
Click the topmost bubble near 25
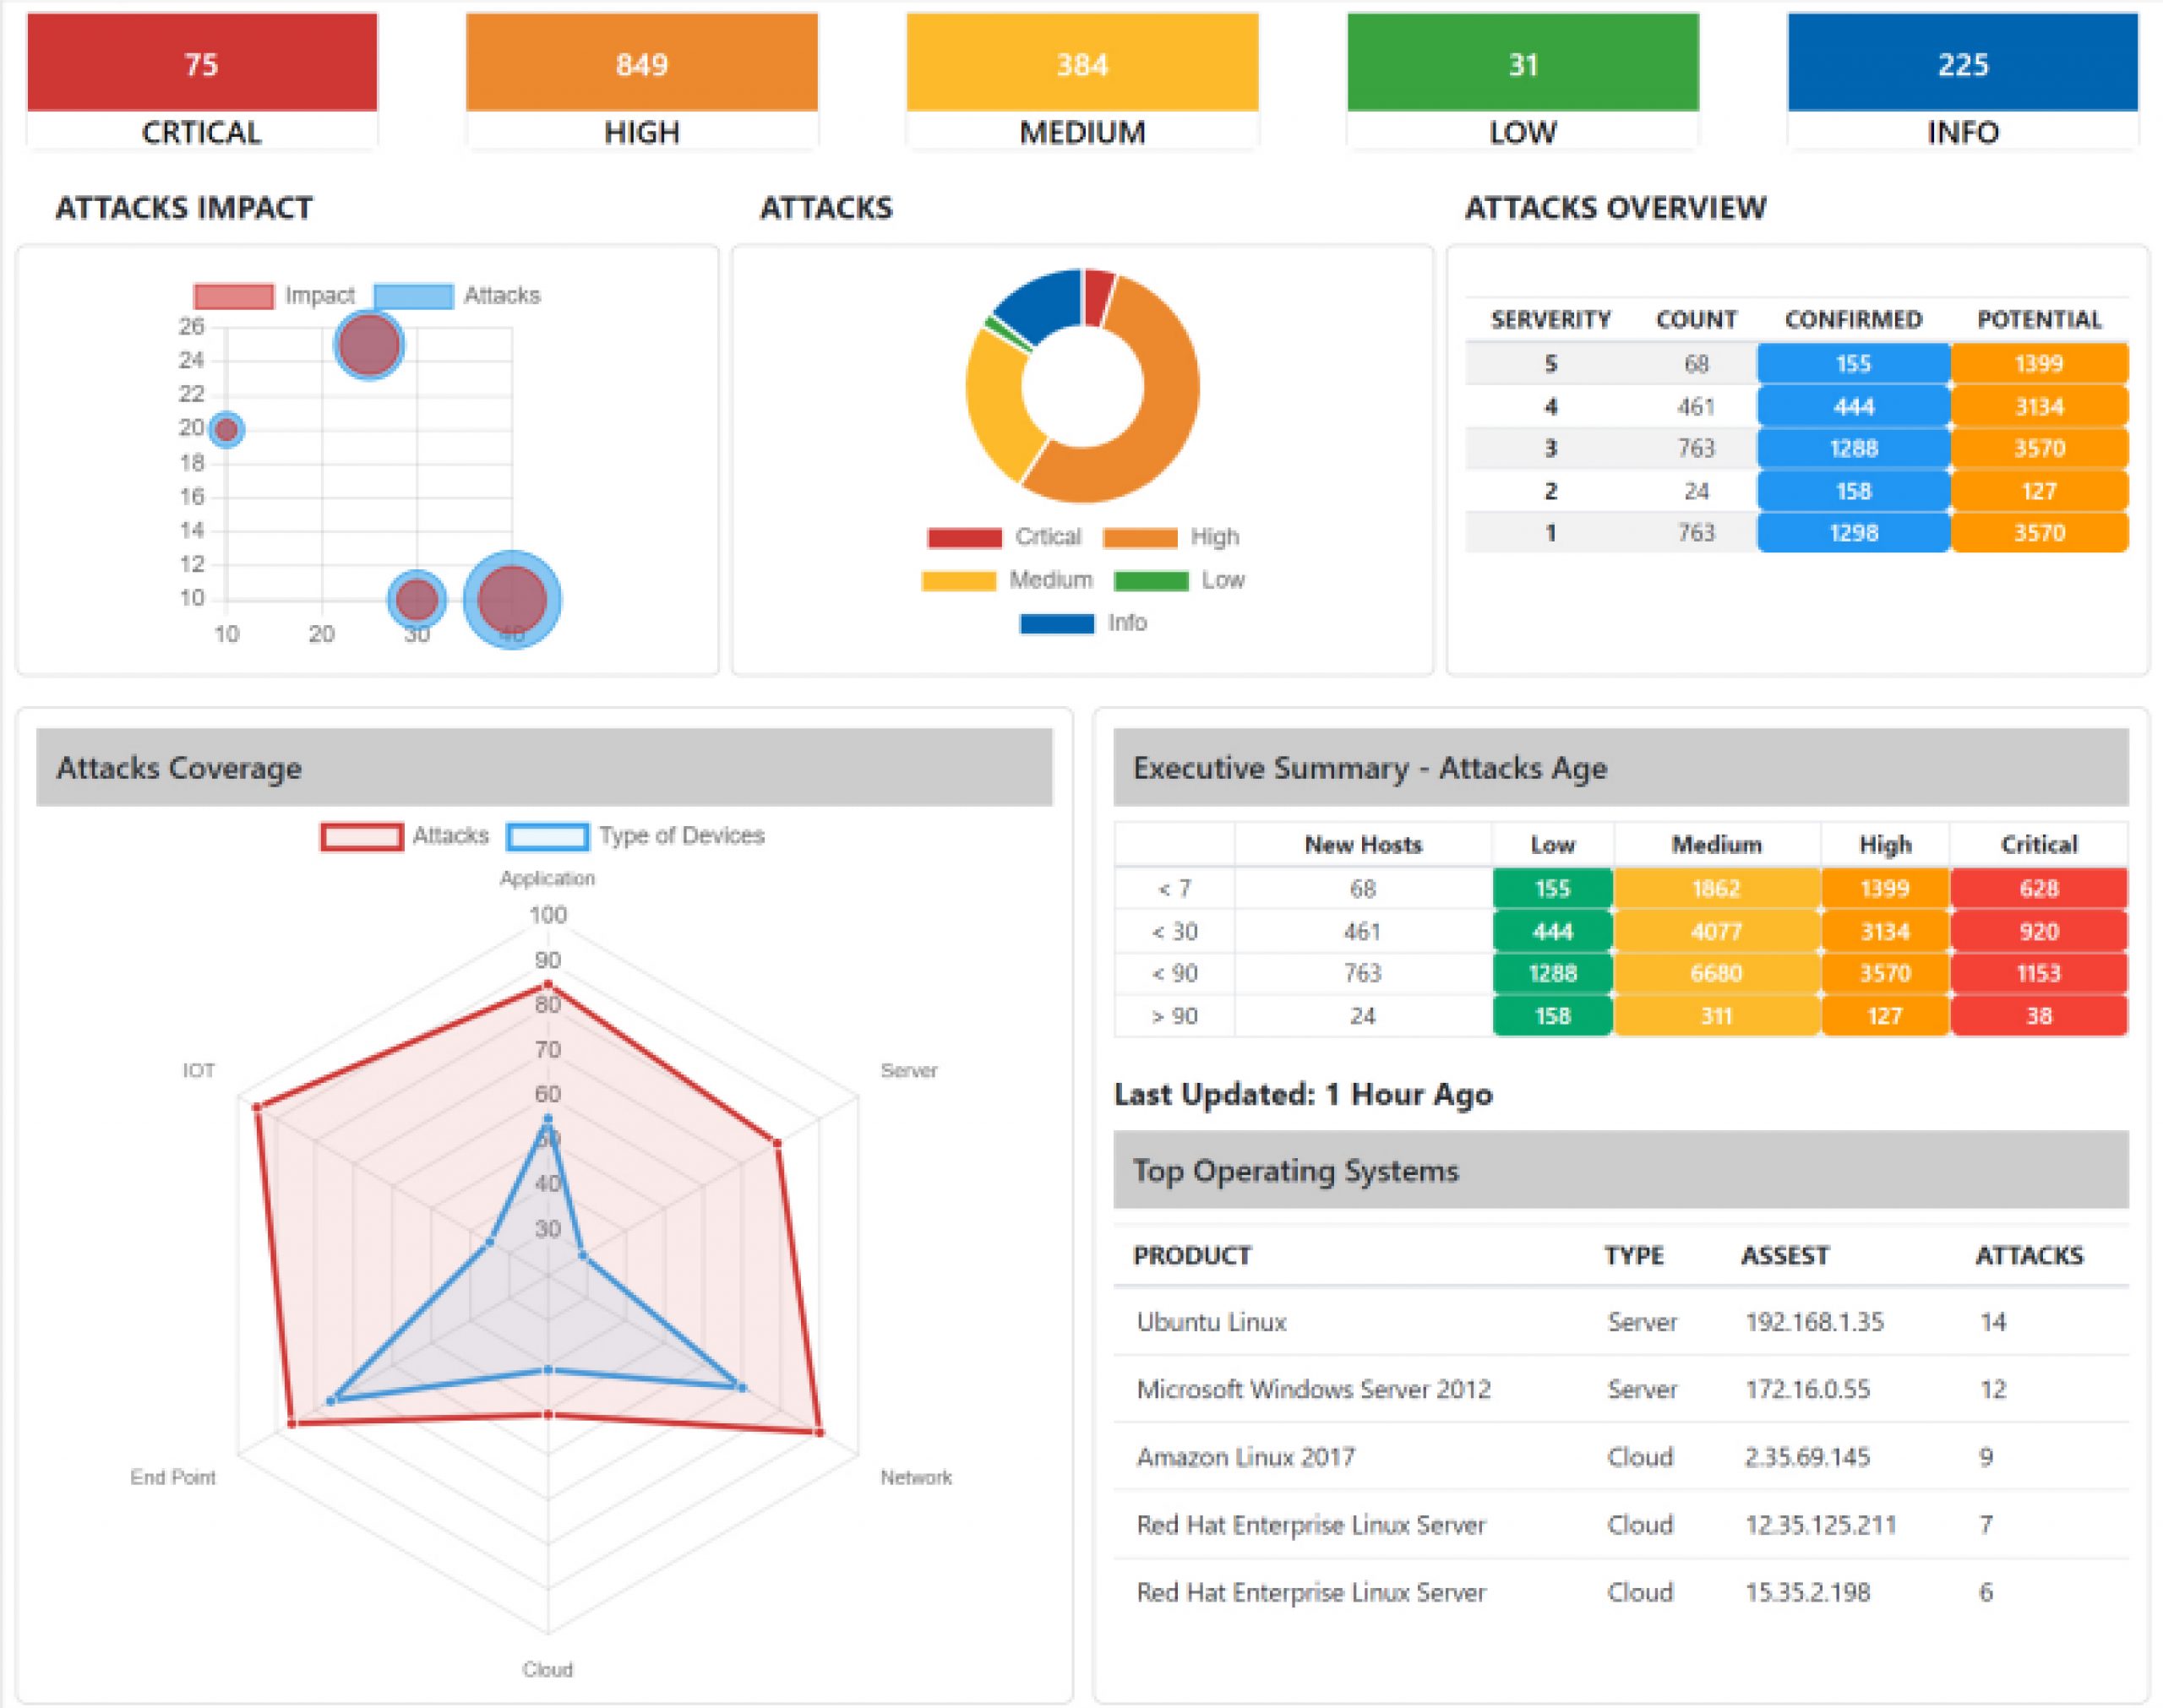point(369,346)
